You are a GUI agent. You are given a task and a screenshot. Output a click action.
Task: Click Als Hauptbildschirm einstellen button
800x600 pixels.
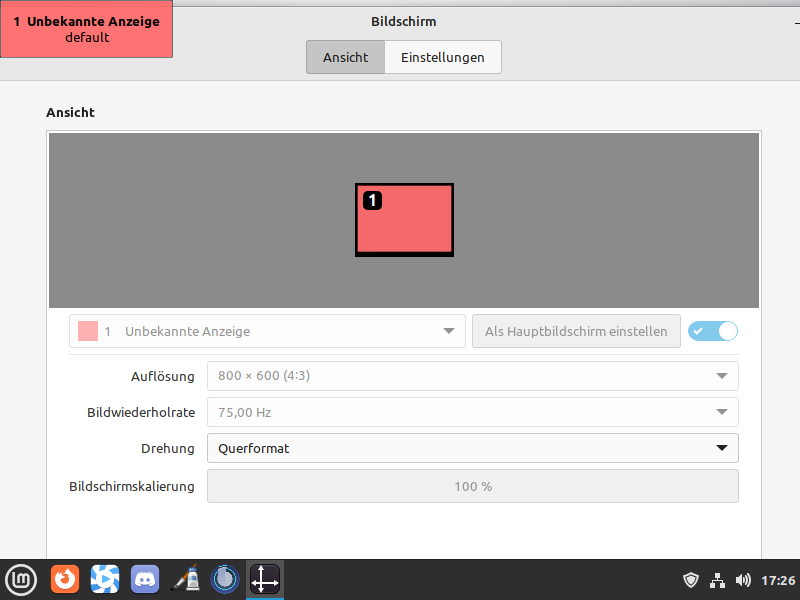[x=576, y=331]
